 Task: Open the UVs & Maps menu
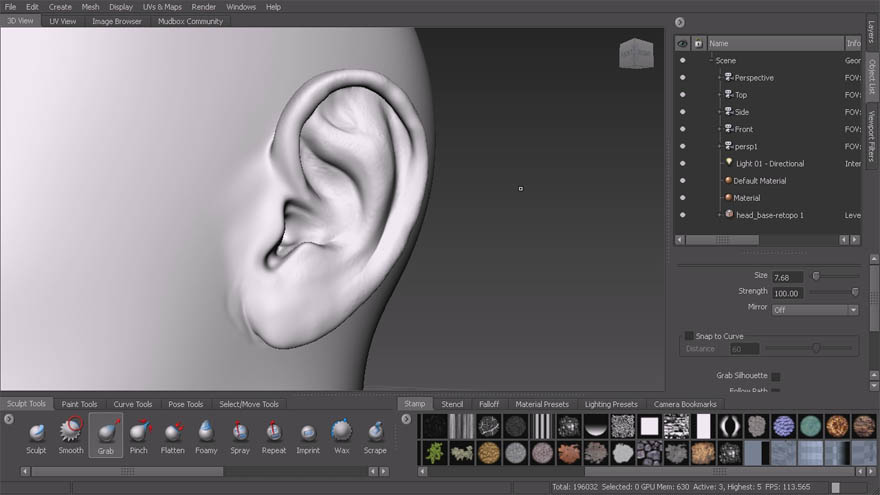pyautogui.click(x=162, y=7)
